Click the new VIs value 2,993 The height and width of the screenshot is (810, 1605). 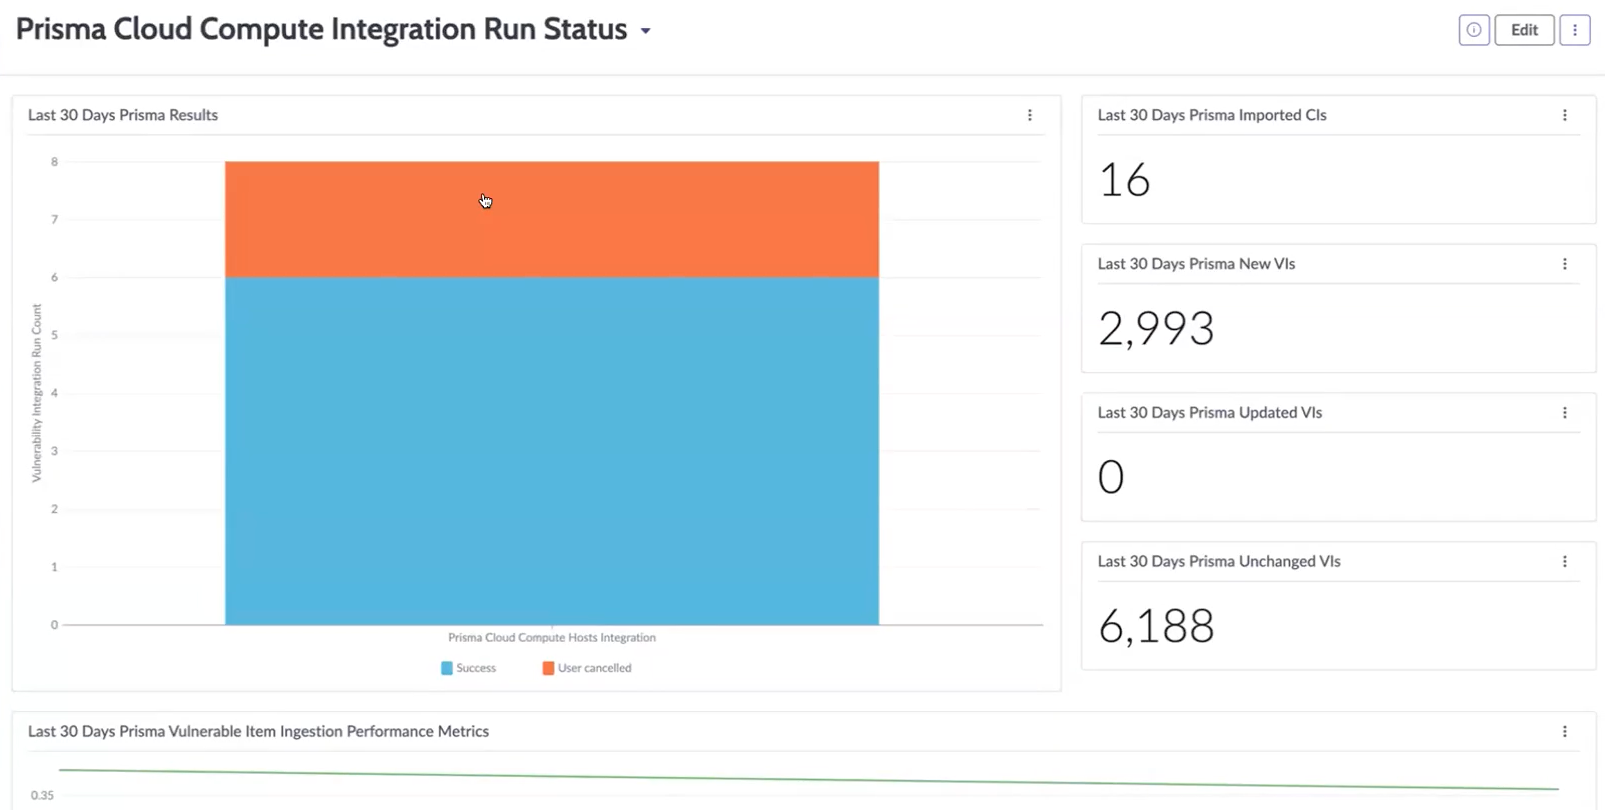(x=1157, y=329)
